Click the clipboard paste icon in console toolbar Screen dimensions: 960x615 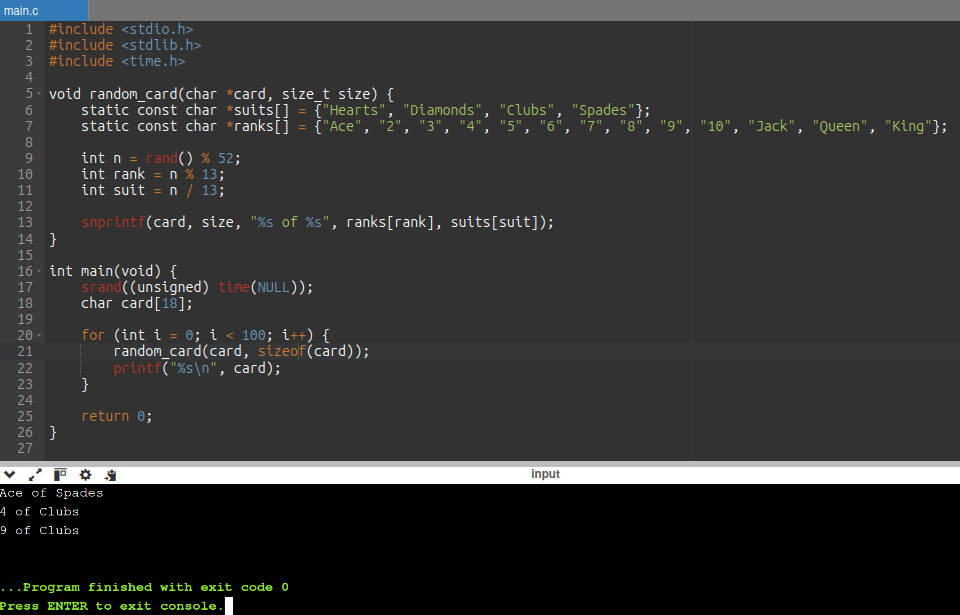(111, 474)
